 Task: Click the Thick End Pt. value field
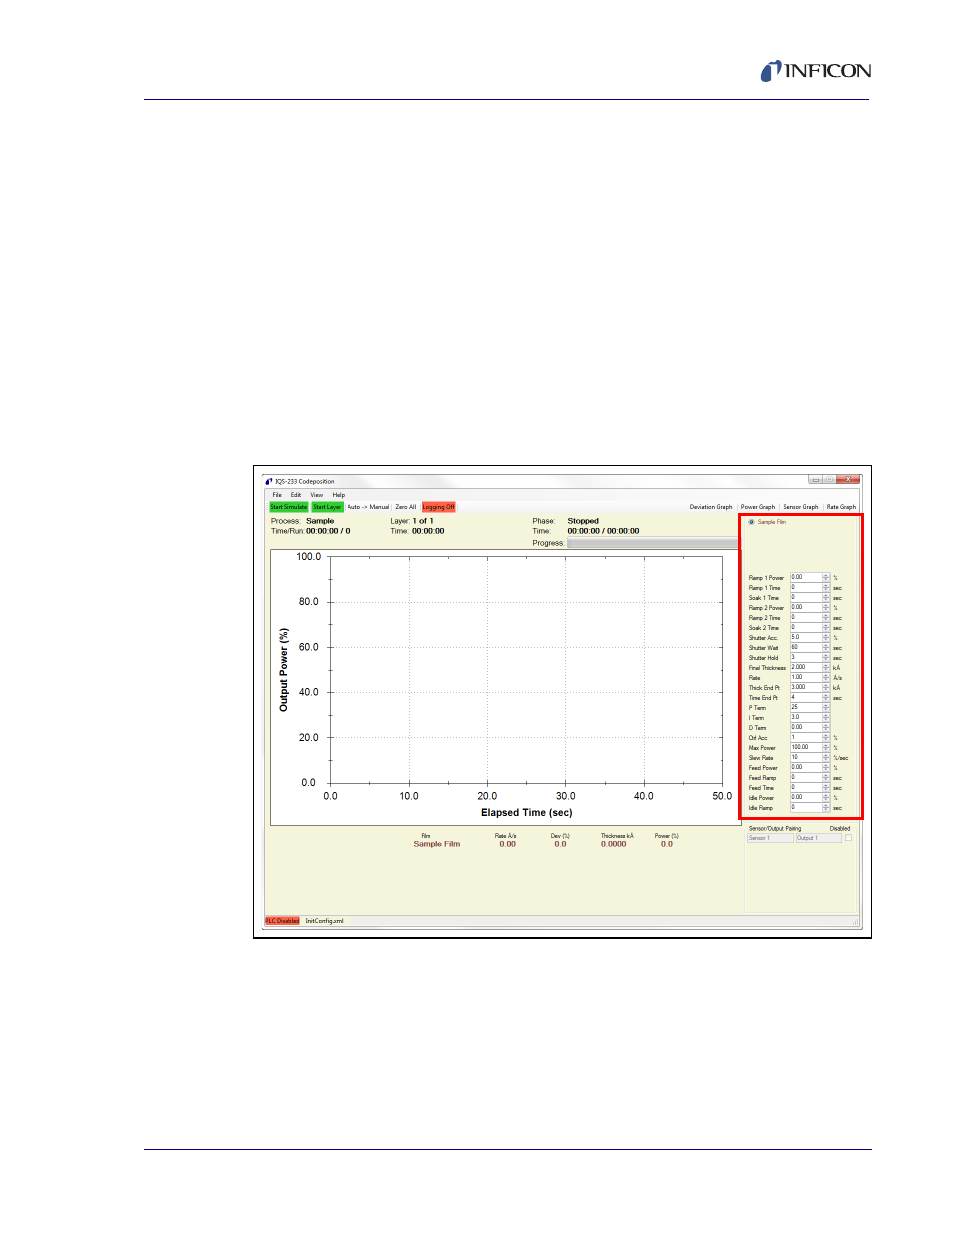click(x=806, y=687)
